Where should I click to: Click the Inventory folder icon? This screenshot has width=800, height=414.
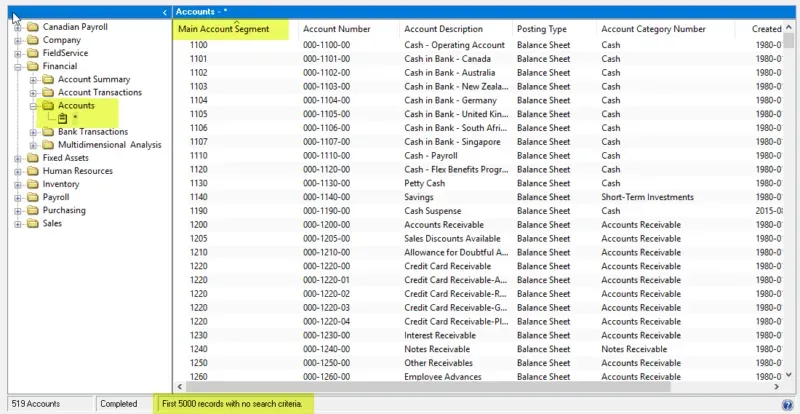[x=32, y=184]
